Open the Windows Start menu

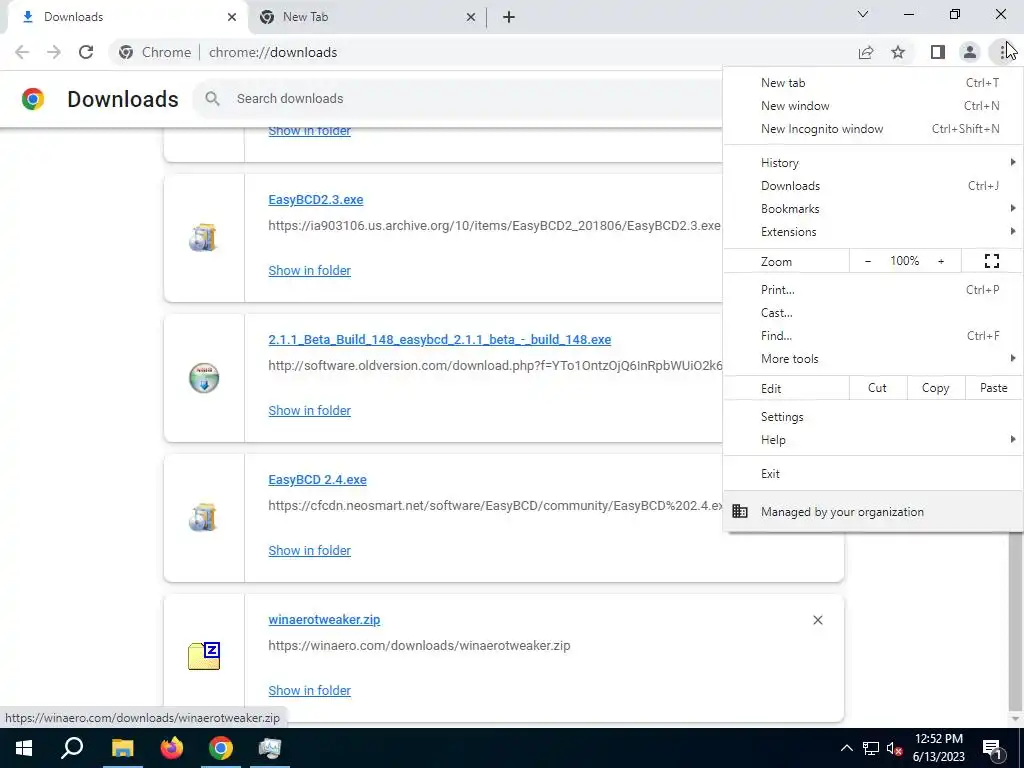[x=24, y=748]
